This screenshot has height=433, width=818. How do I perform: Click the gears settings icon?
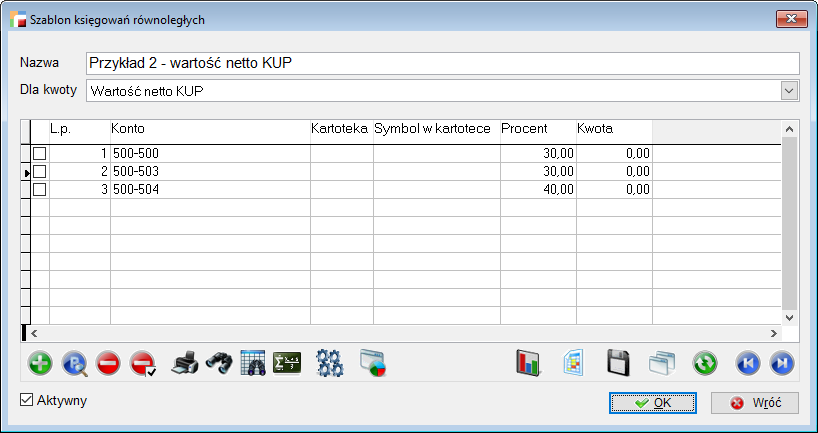(329, 363)
